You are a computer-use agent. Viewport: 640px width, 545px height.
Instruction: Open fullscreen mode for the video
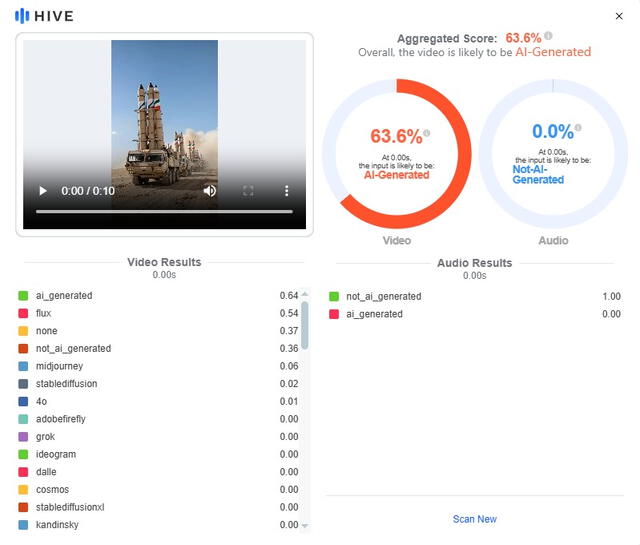(248, 191)
